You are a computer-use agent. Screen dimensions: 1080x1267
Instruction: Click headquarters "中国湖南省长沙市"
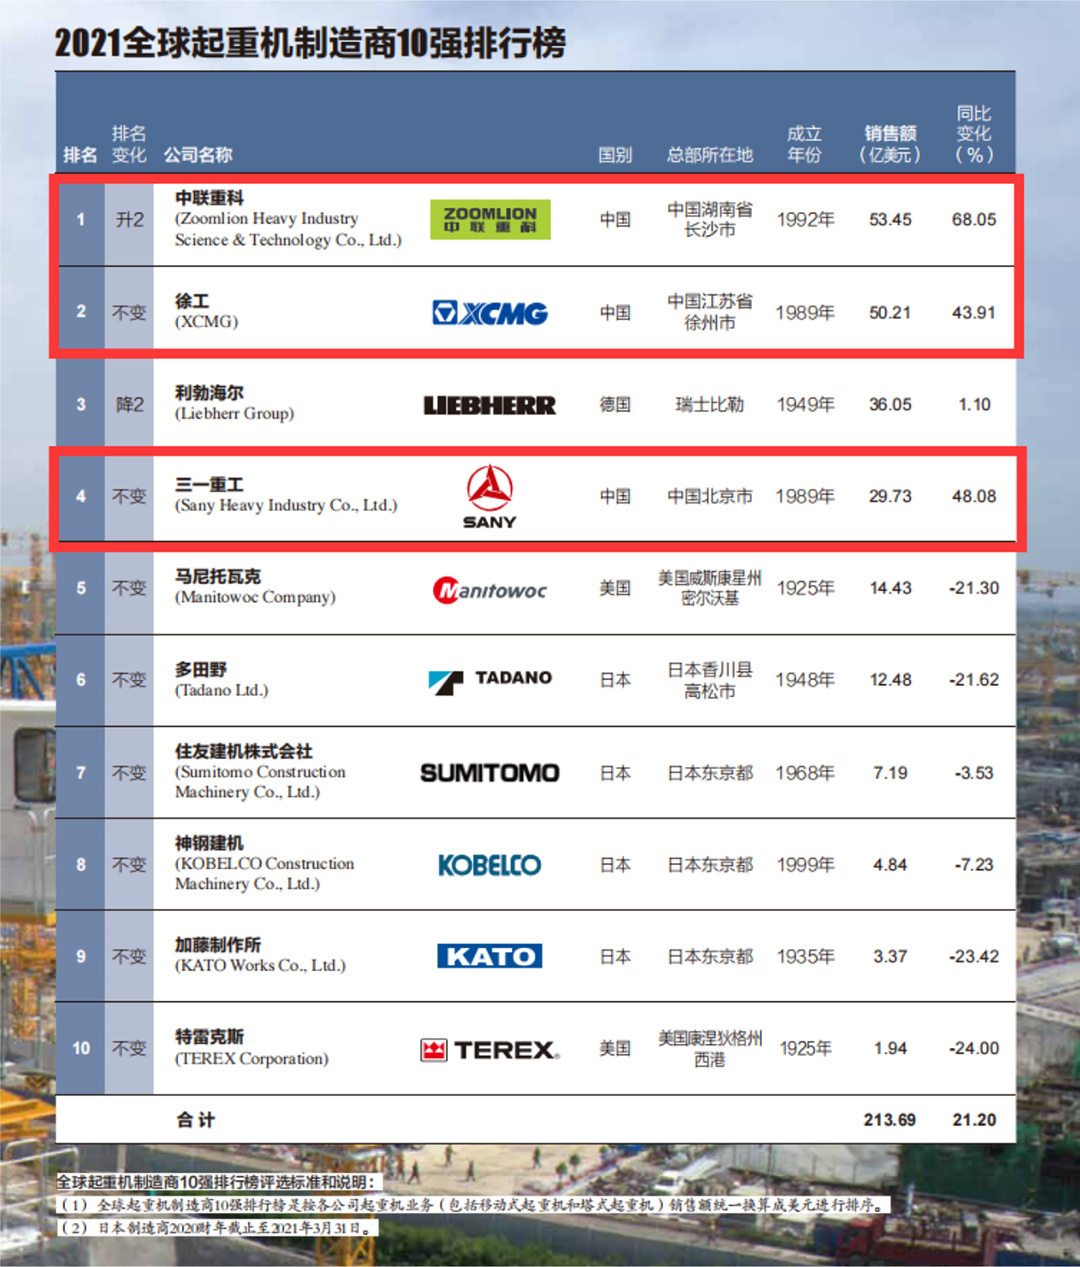710,220
